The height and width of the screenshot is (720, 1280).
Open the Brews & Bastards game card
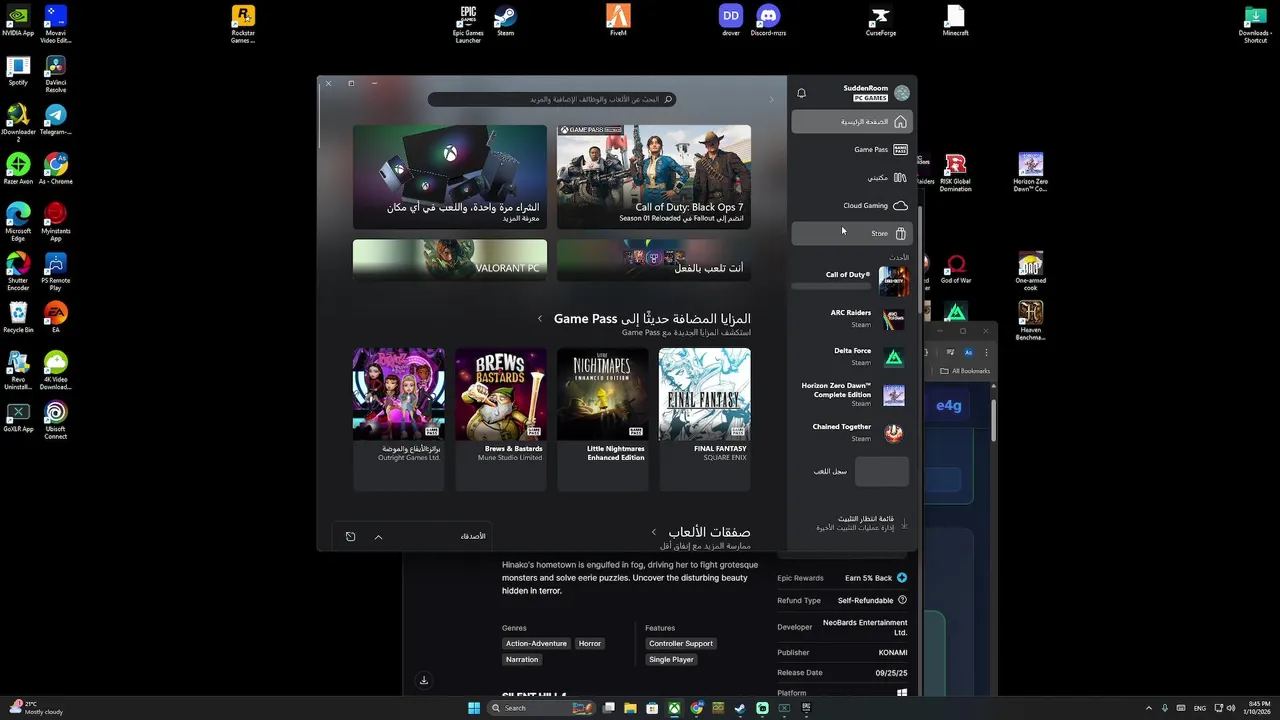(501, 419)
